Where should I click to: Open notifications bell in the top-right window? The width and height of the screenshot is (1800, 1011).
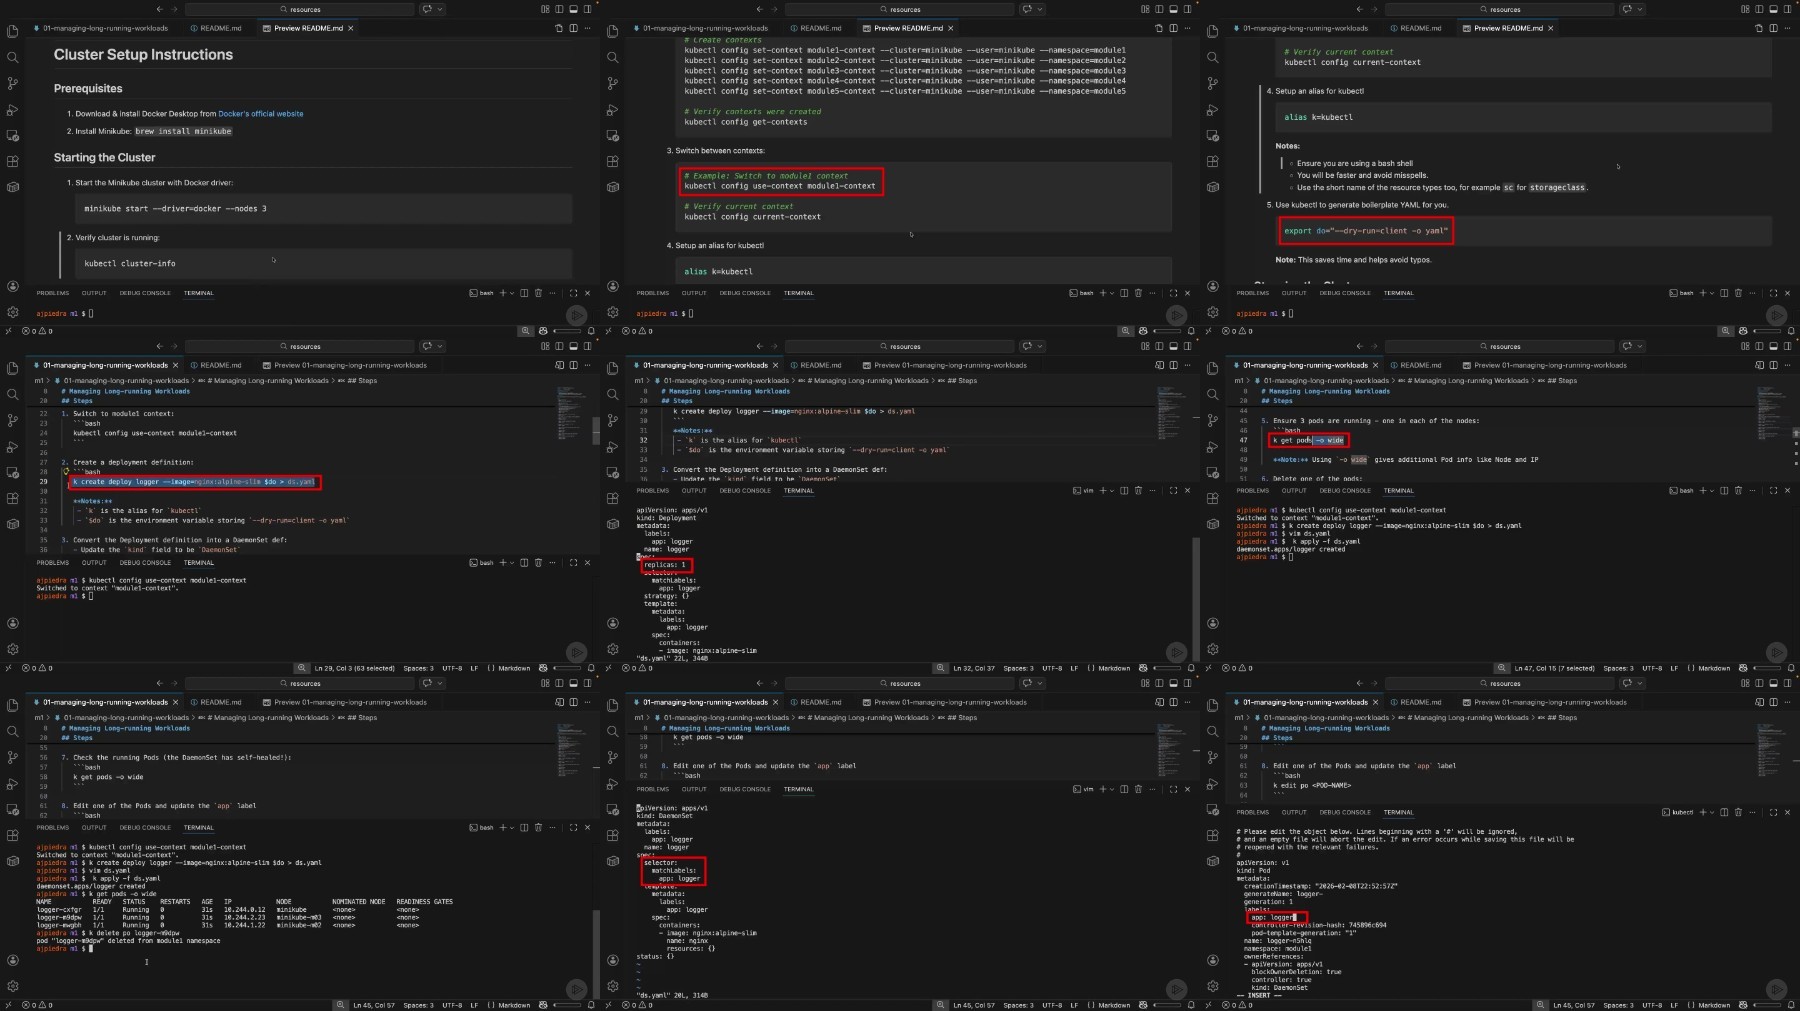pos(1791,331)
